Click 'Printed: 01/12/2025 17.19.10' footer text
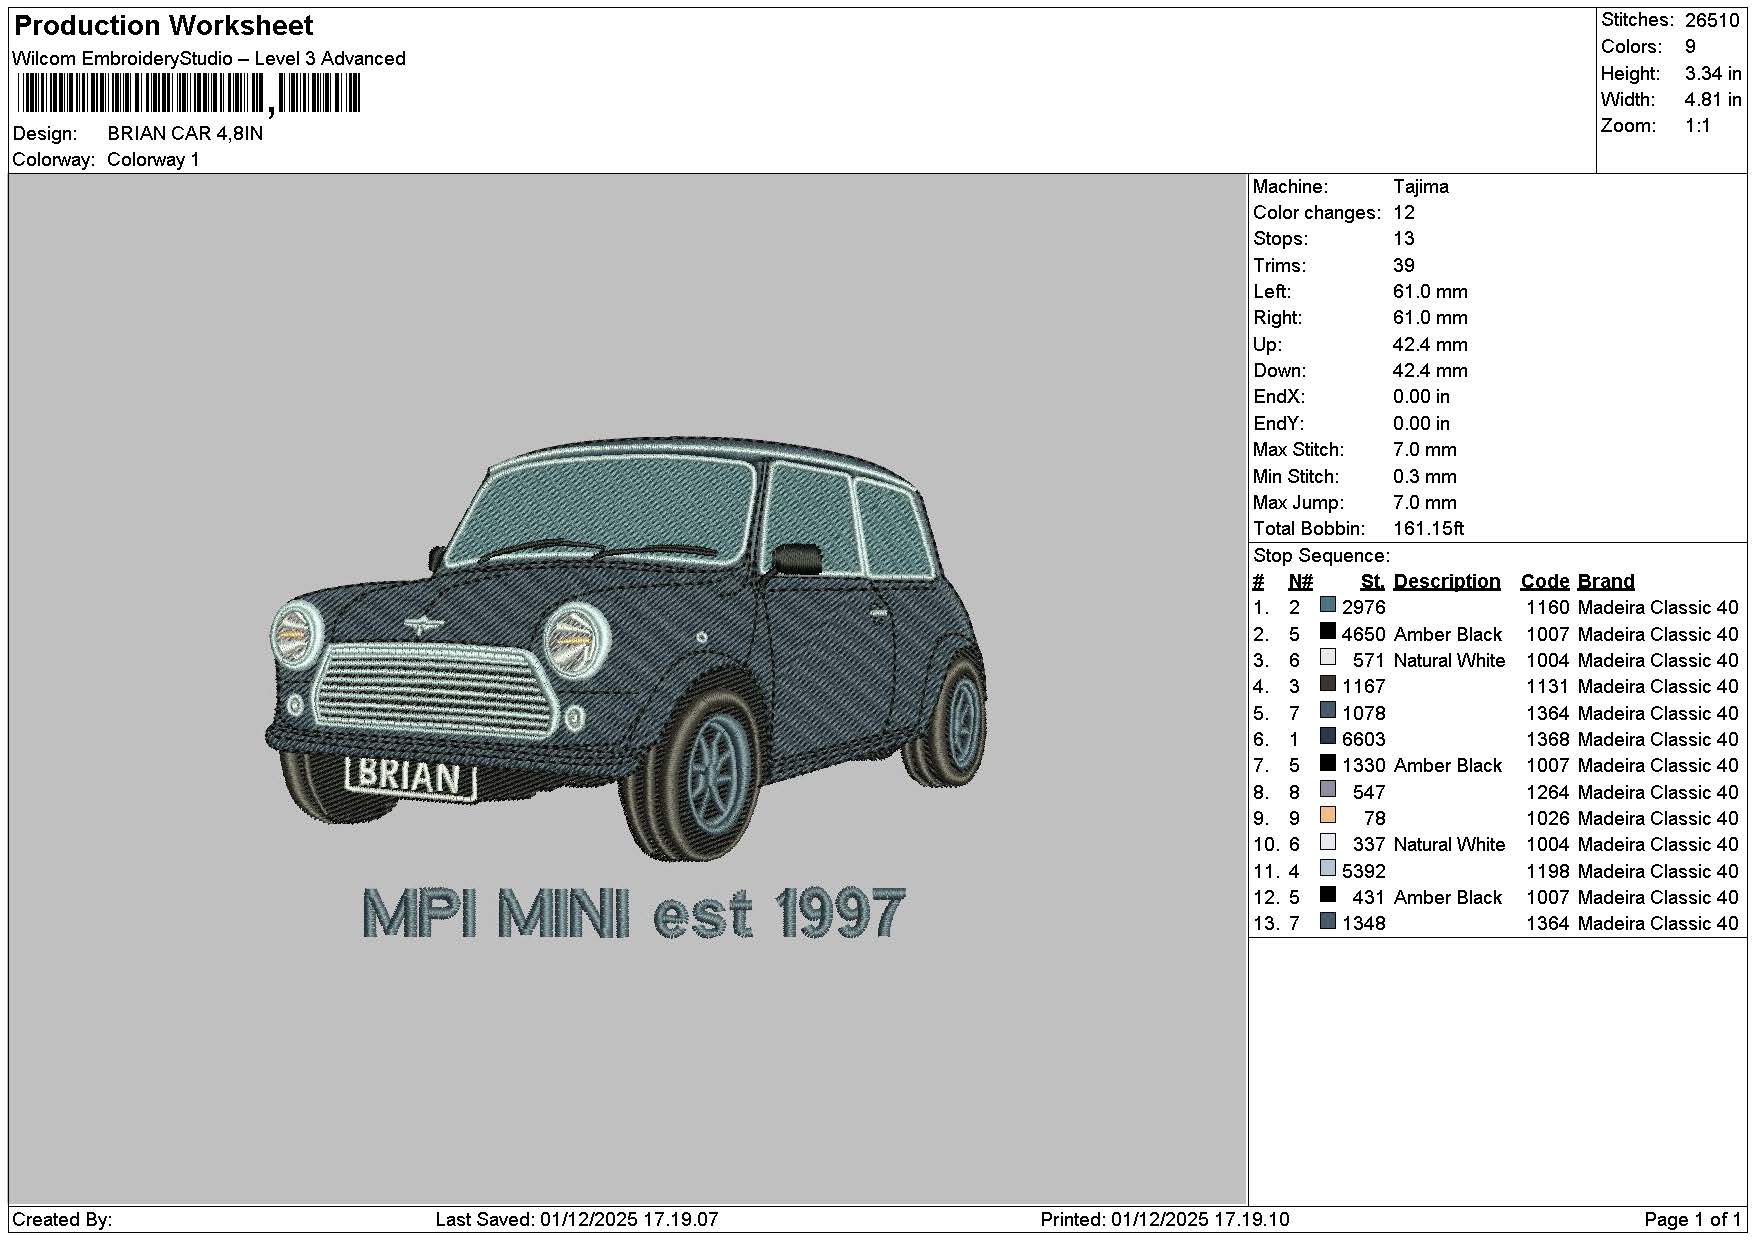 coord(1165,1219)
